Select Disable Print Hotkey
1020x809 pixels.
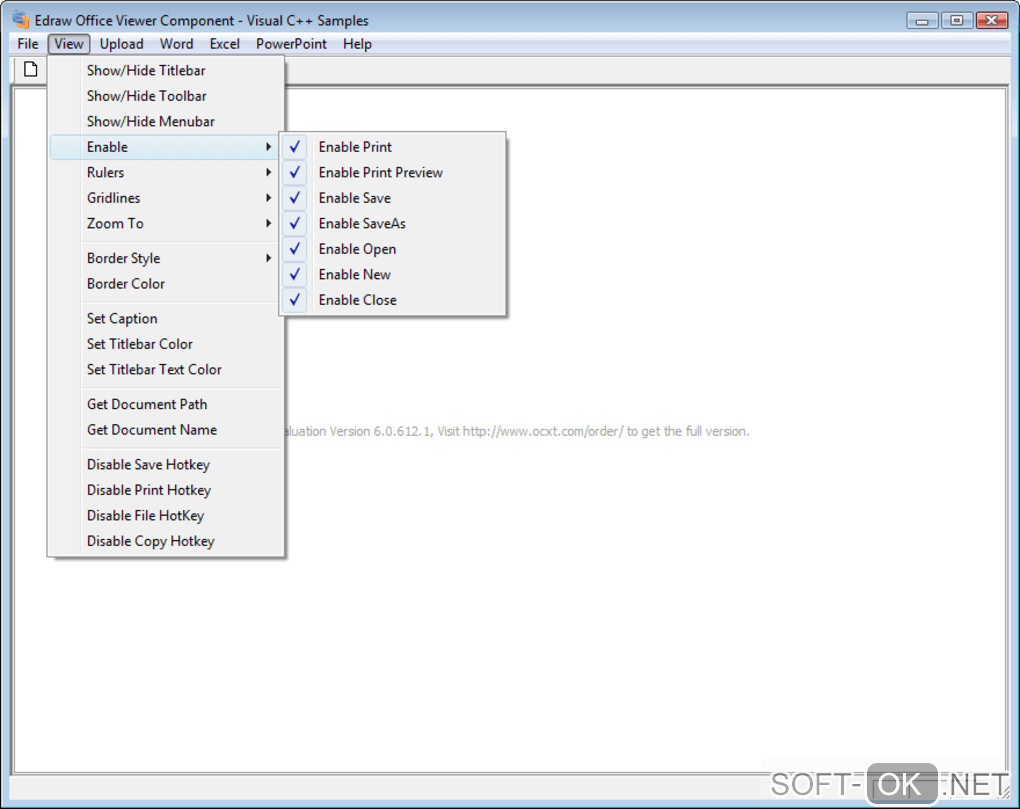[166, 490]
